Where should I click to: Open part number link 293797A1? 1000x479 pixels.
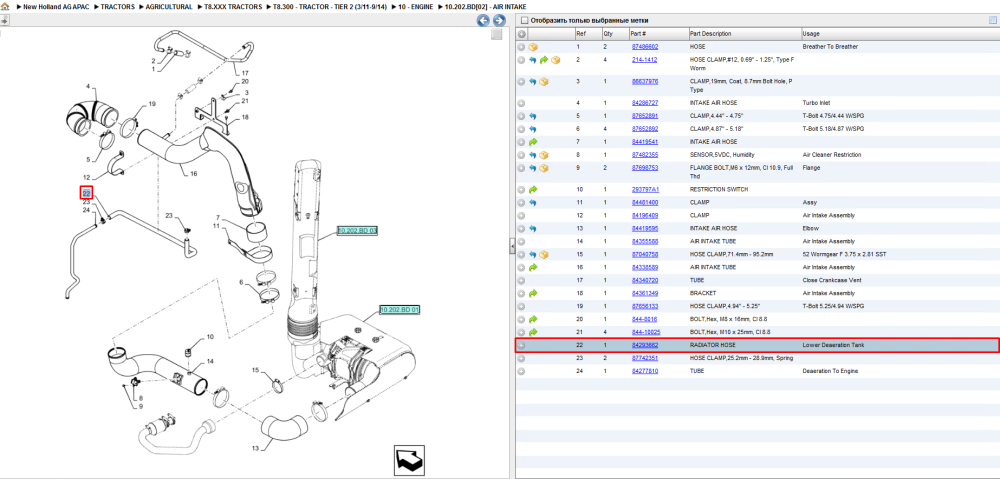click(x=645, y=189)
